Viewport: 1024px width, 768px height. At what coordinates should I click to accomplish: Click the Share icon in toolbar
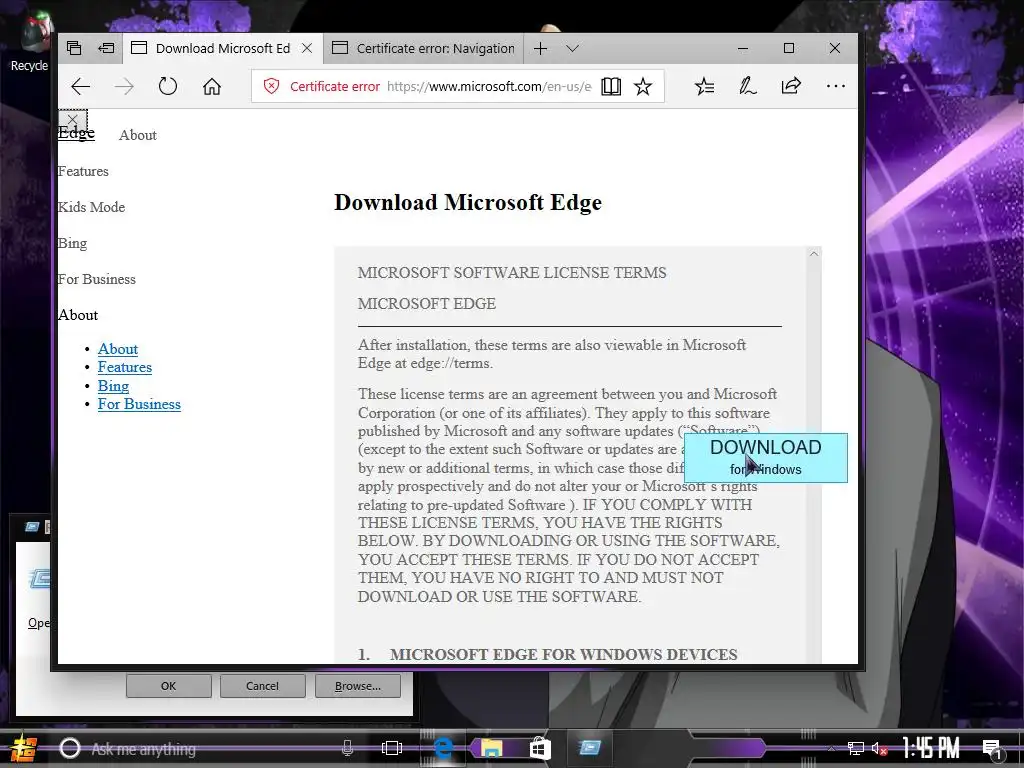791,86
